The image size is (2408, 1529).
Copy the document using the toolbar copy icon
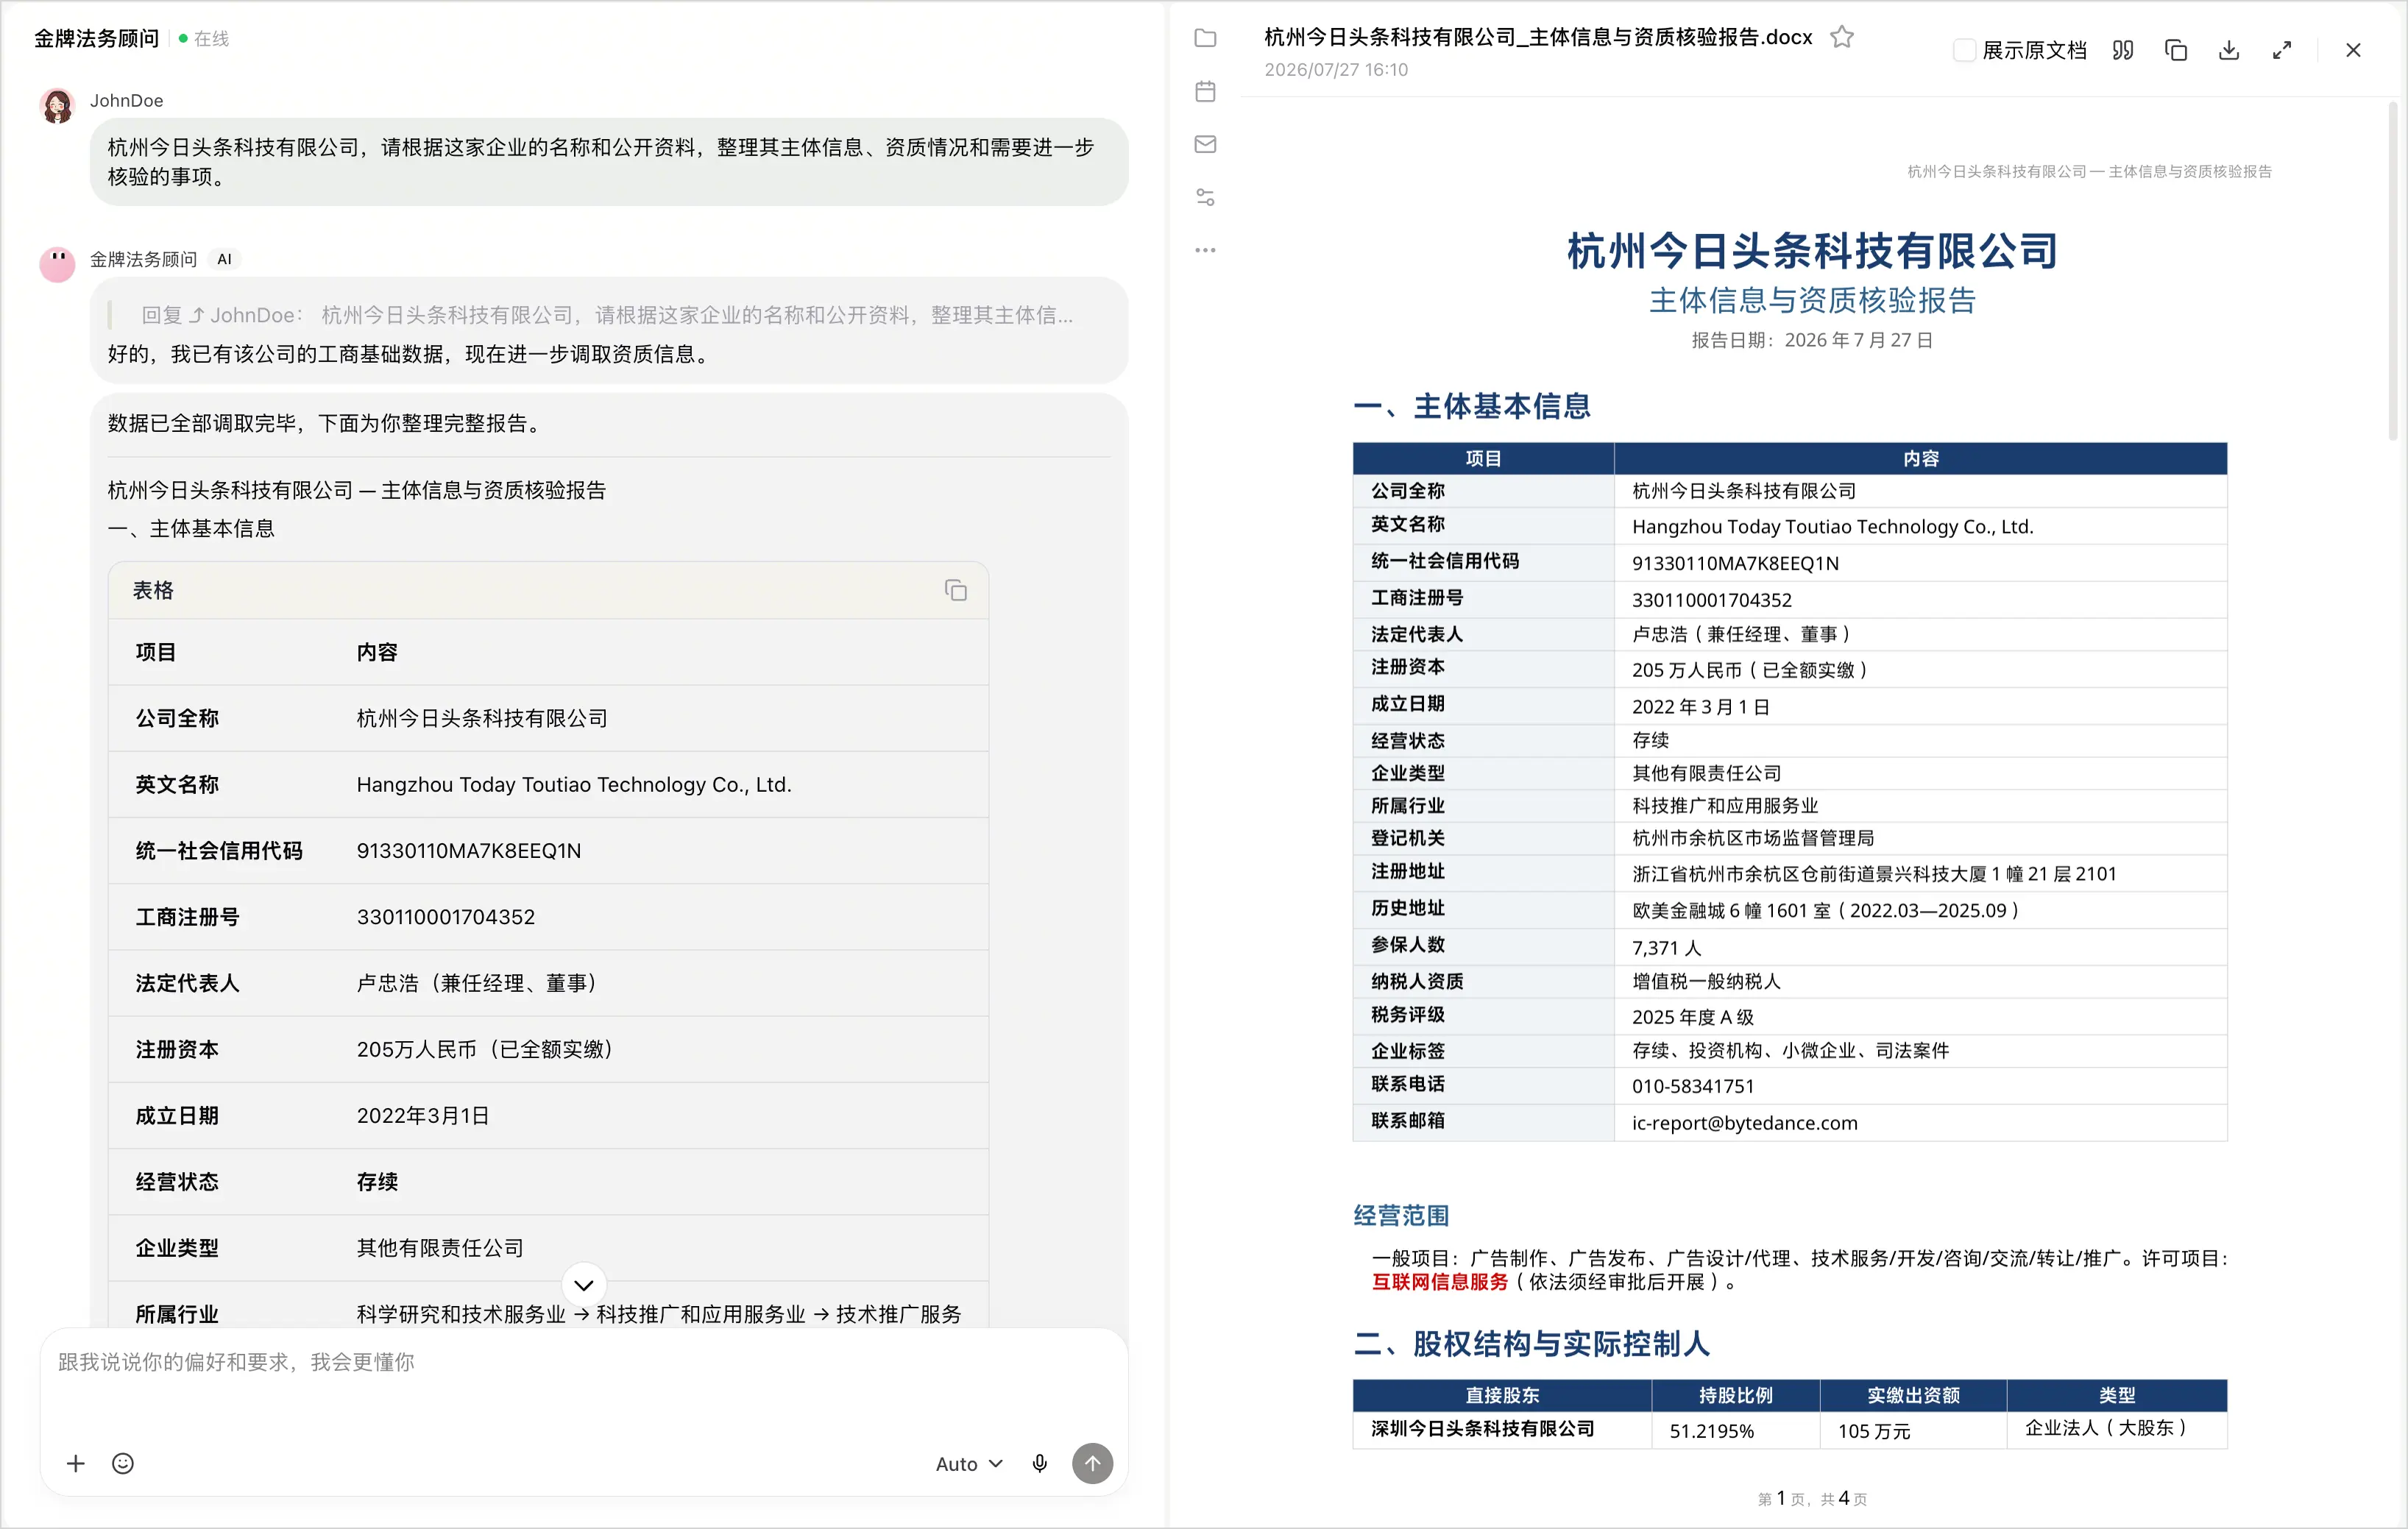[2175, 50]
